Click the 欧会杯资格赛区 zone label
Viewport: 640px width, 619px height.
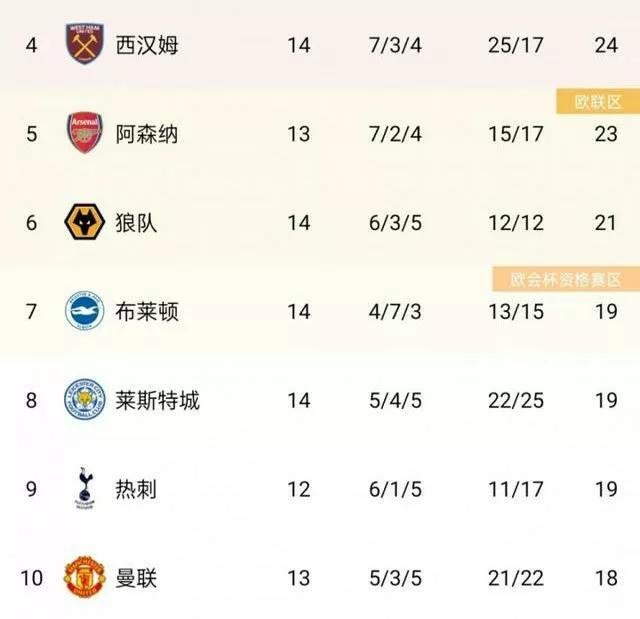point(566,280)
